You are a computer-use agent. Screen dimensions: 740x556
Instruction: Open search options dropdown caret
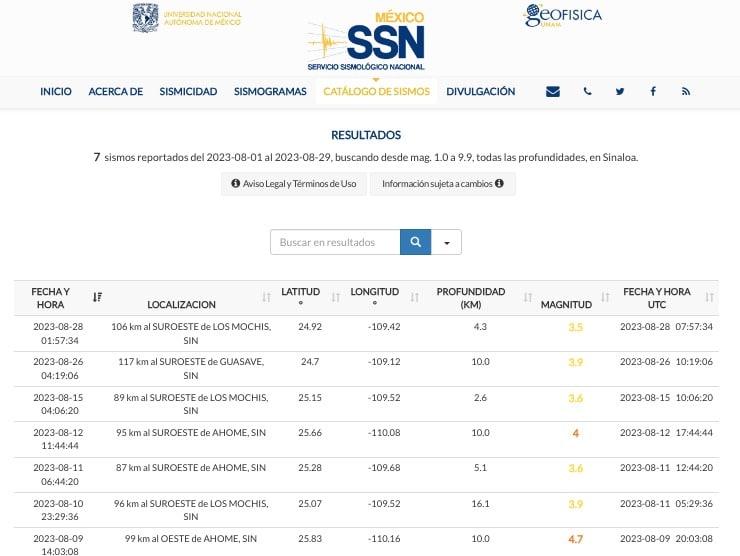(446, 242)
